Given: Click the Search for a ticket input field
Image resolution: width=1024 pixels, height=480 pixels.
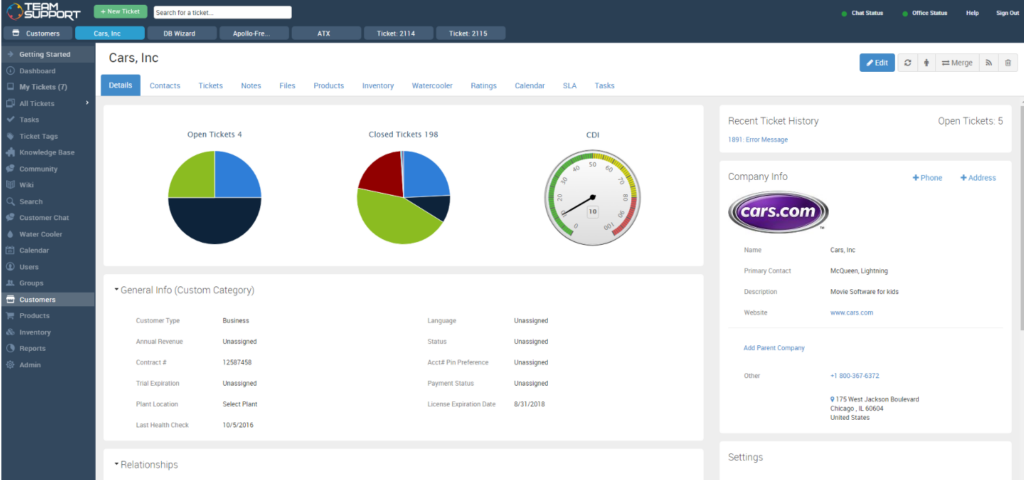Looking at the screenshot, I should pyautogui.click(x=223, y=12).
